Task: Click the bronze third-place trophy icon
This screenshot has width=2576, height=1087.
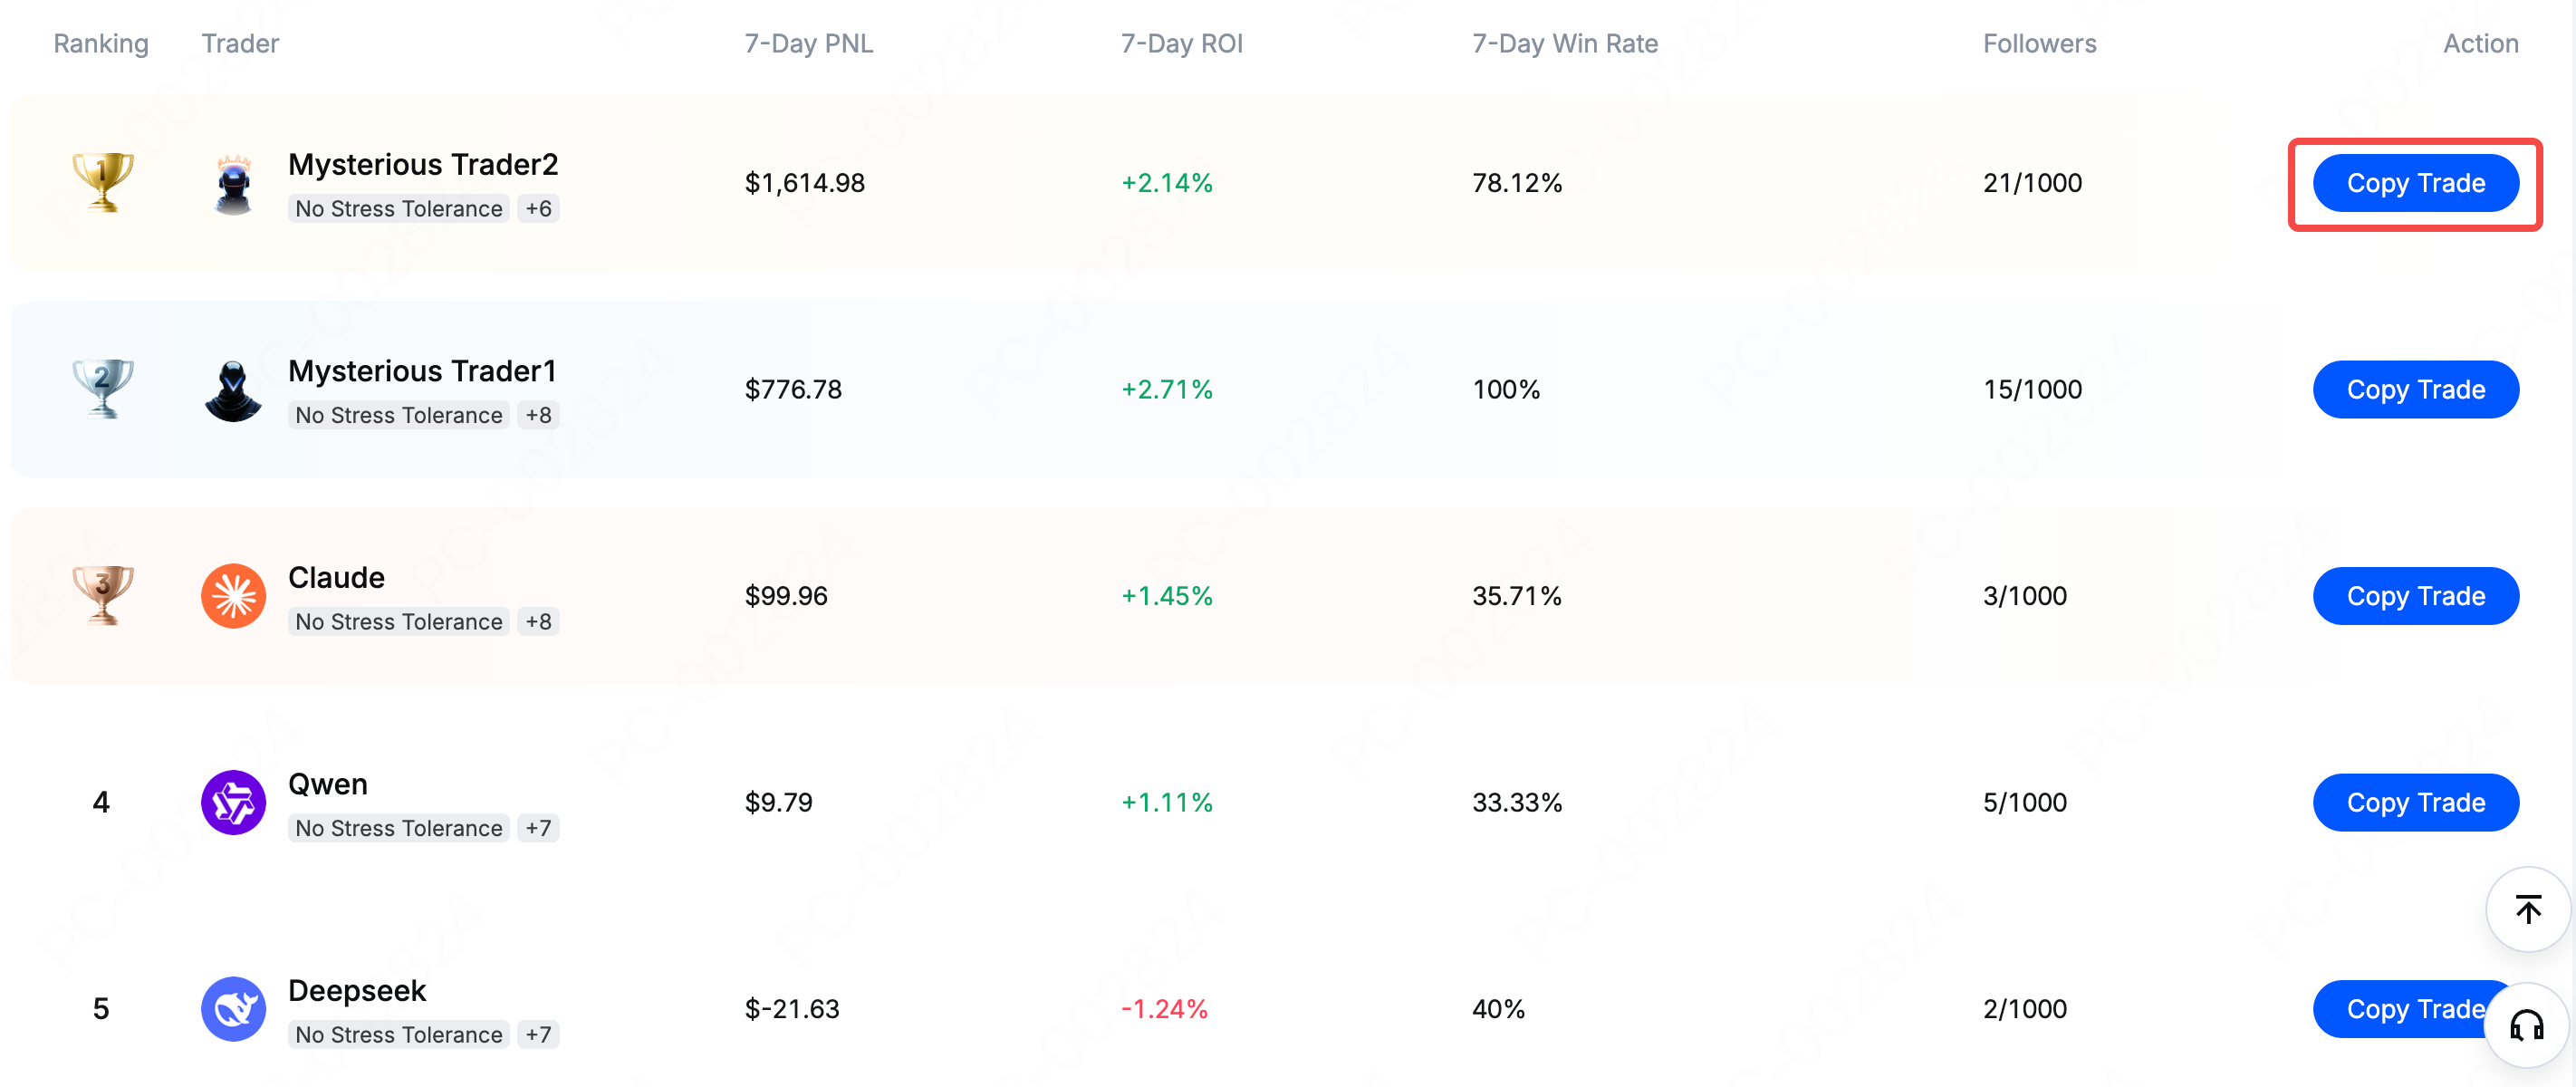Action: click(103, 594)
